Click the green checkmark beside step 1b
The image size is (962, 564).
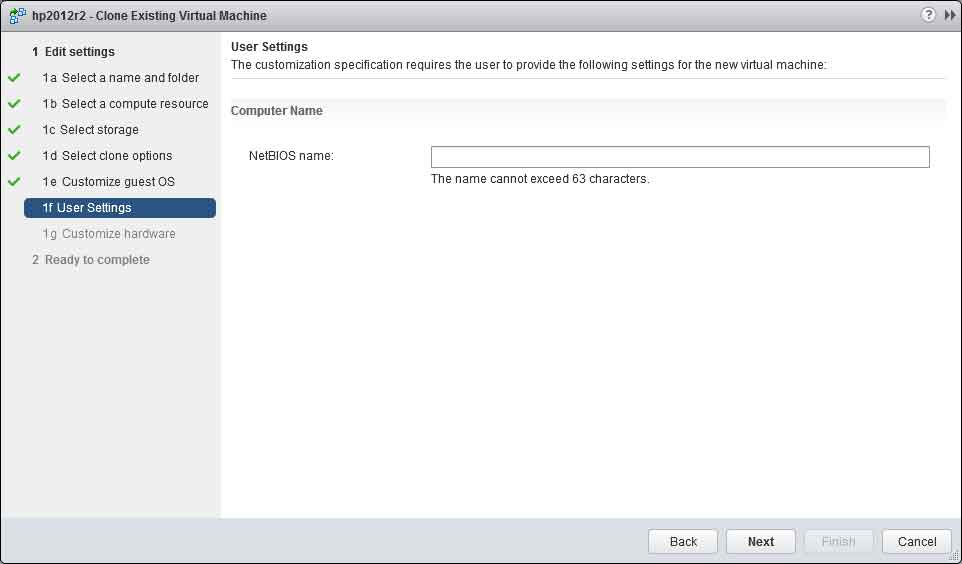(14, 104)
